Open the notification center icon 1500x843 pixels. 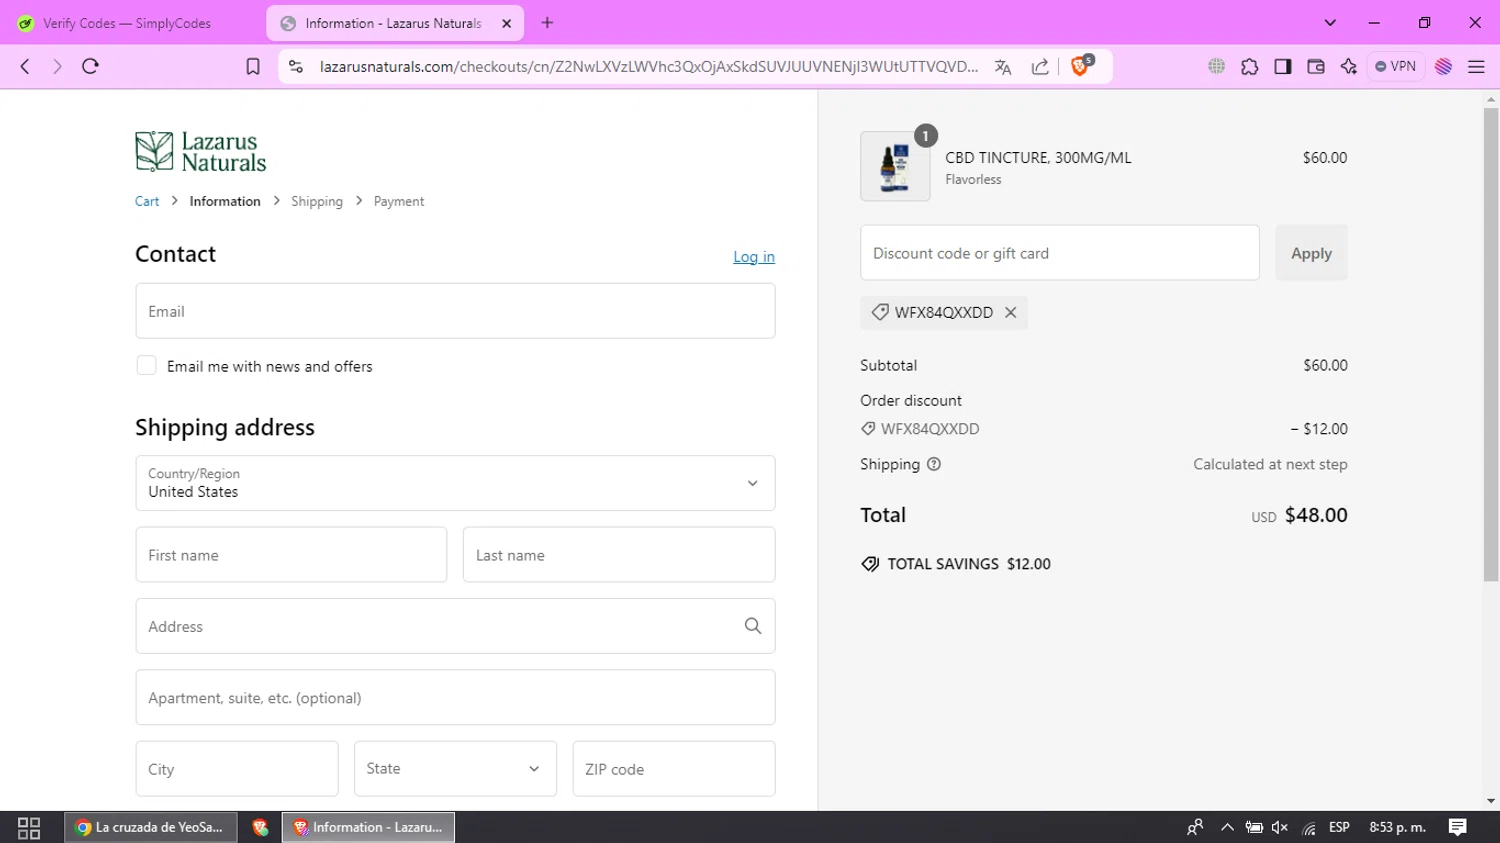pos(1458,827)
